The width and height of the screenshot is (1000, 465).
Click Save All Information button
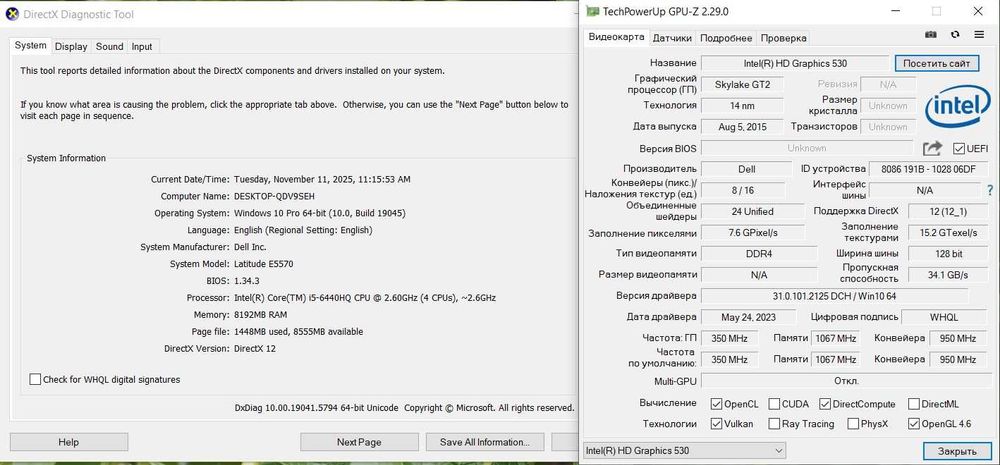pos(485,442)
